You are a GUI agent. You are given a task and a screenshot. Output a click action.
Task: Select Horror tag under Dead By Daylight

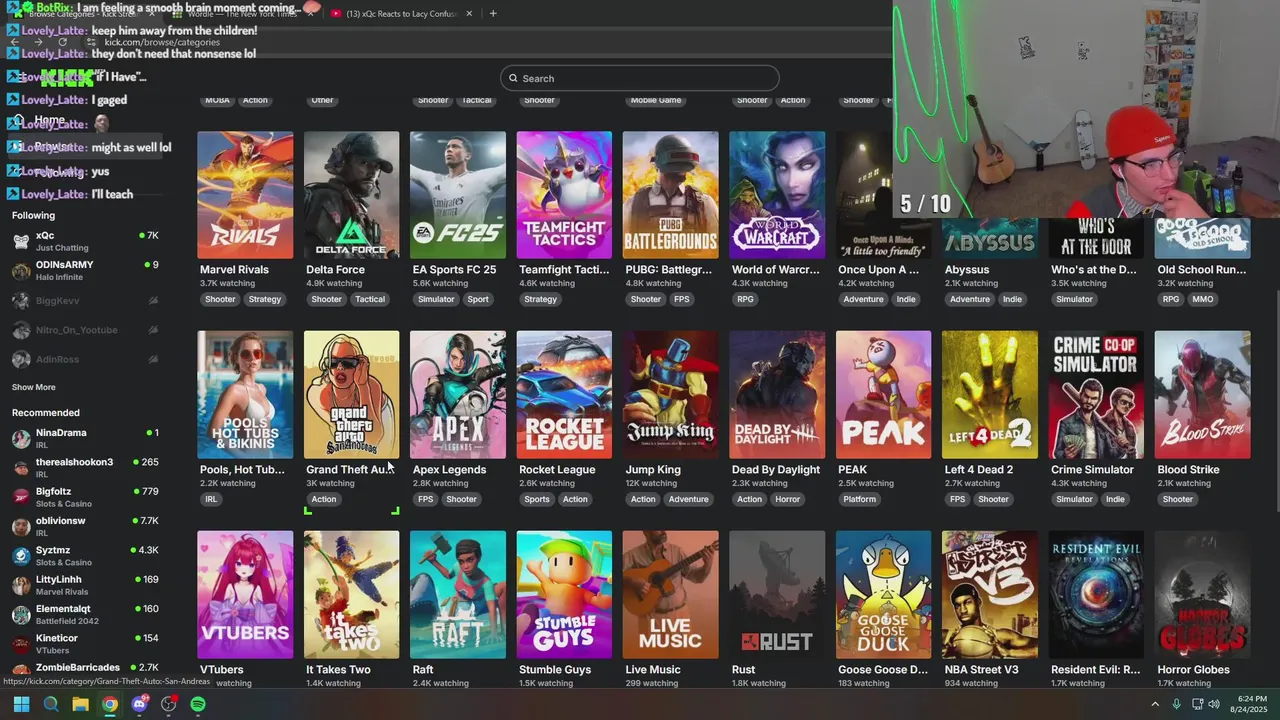click(788, 499)
